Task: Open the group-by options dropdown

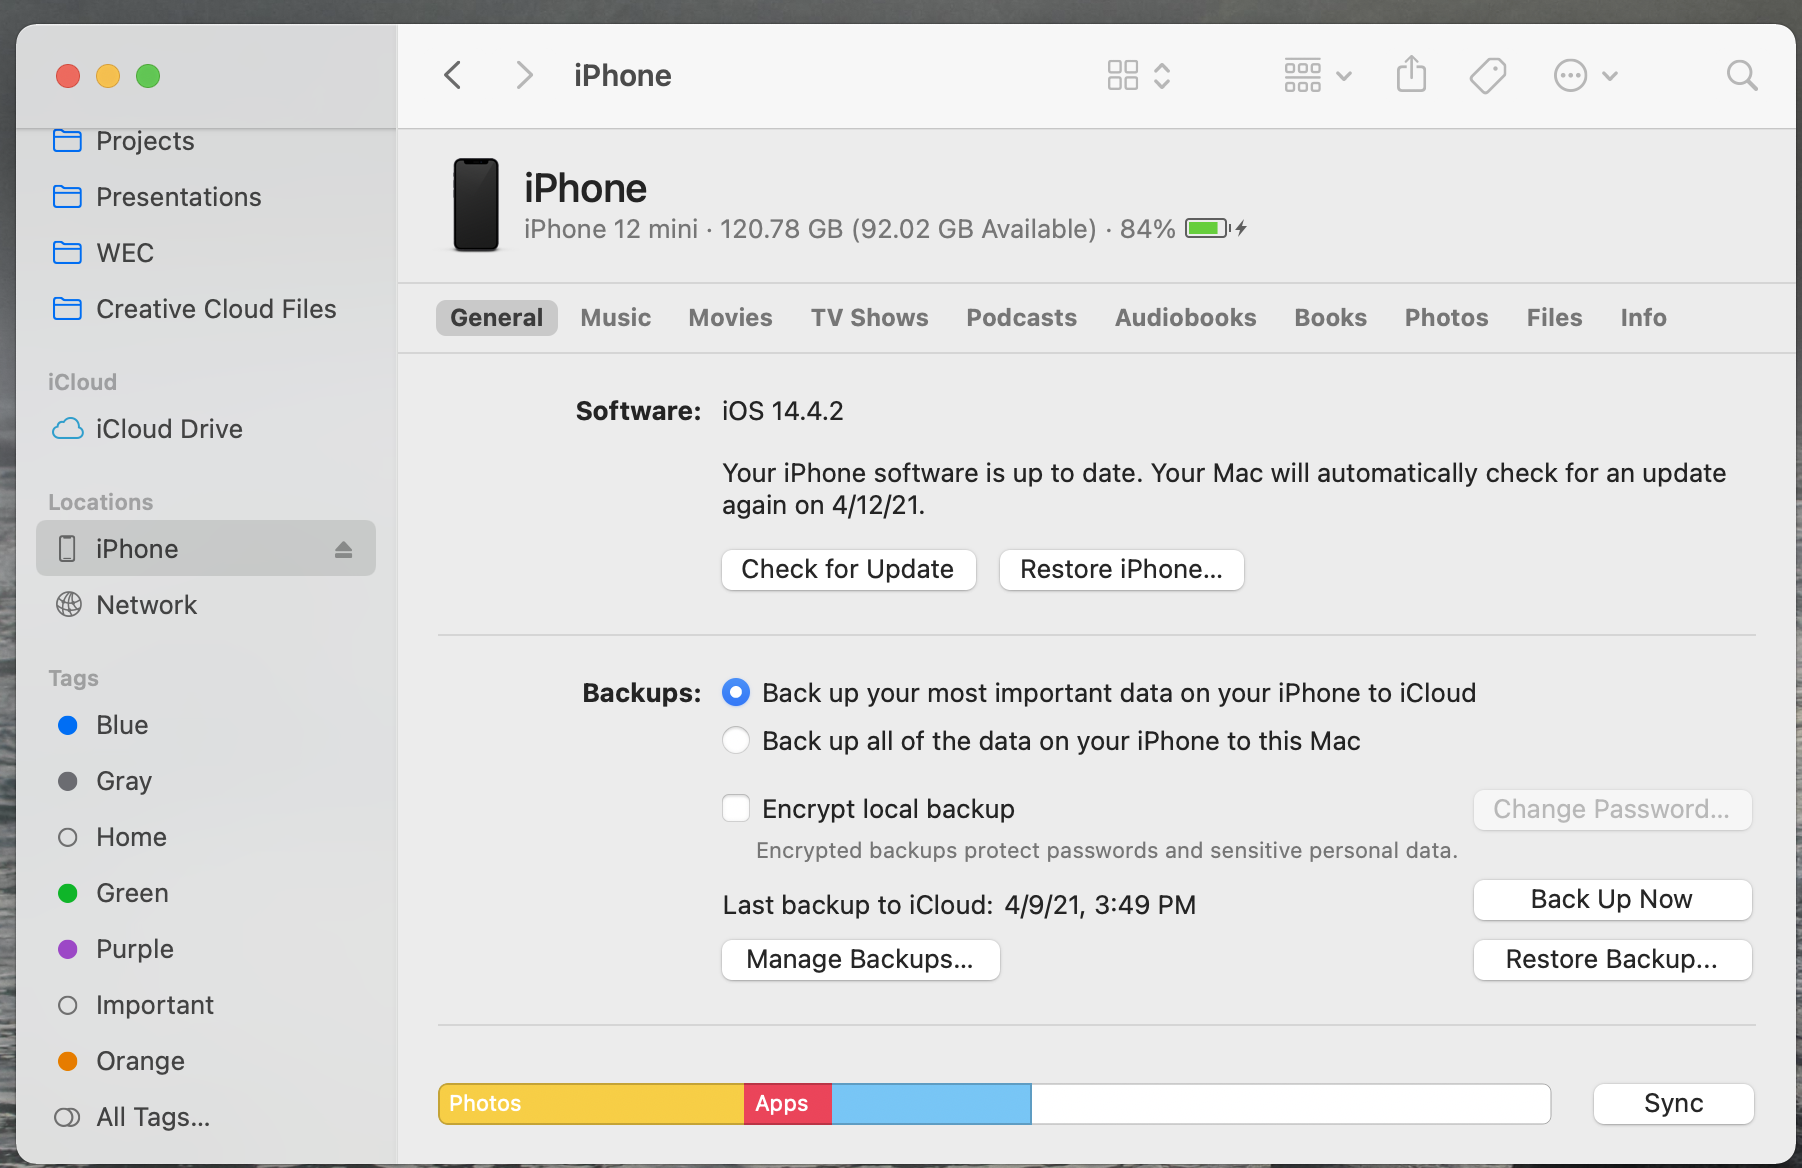Action: tap(1318, 75)
